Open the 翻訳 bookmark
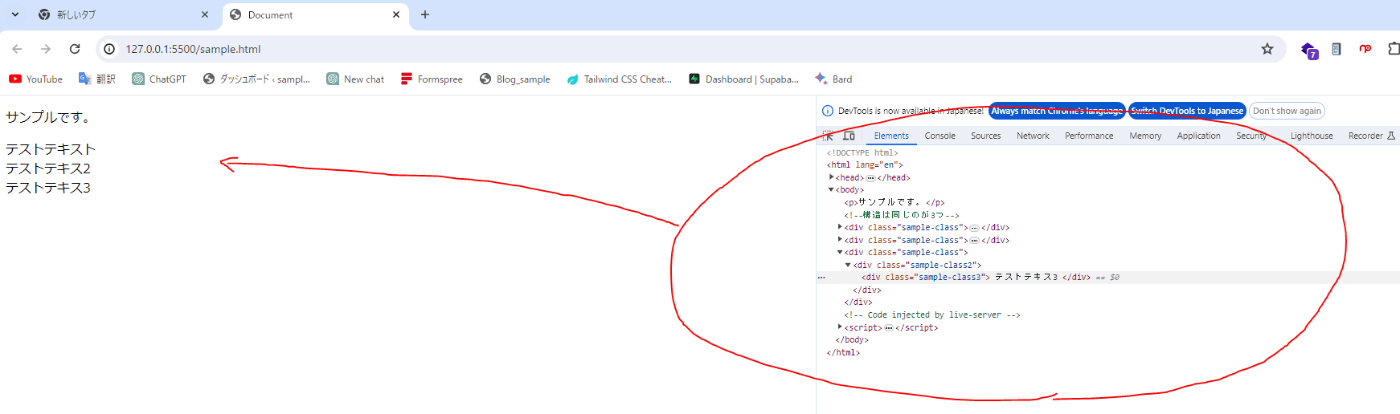The height and width of the screenshot is (414, 1400). pyautogui.click(x=97, y=79)
